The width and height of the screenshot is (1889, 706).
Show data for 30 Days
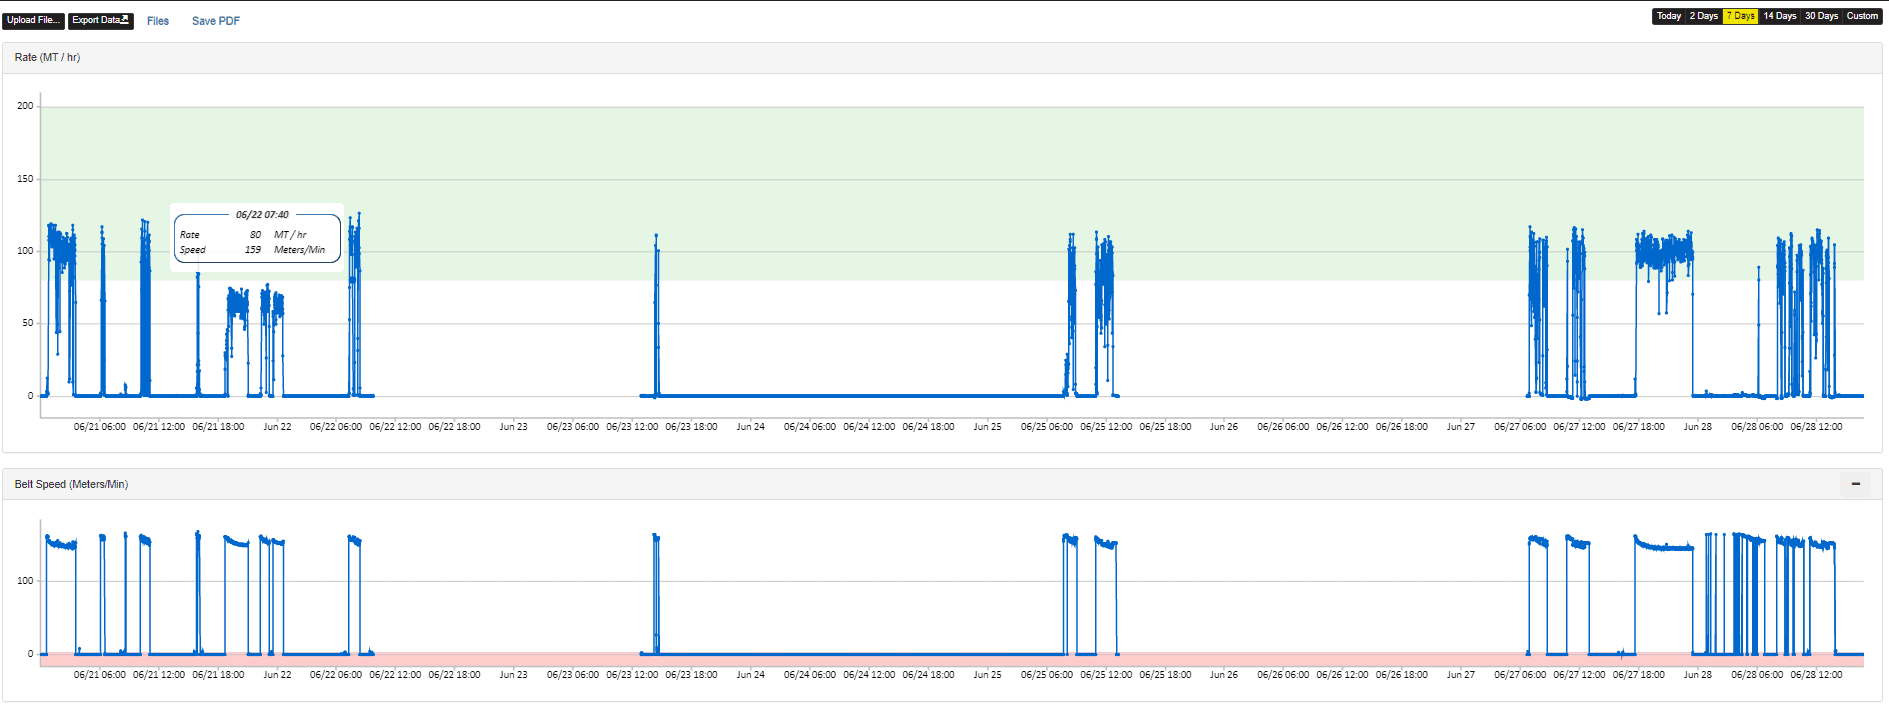click(x=1821, y=16)
